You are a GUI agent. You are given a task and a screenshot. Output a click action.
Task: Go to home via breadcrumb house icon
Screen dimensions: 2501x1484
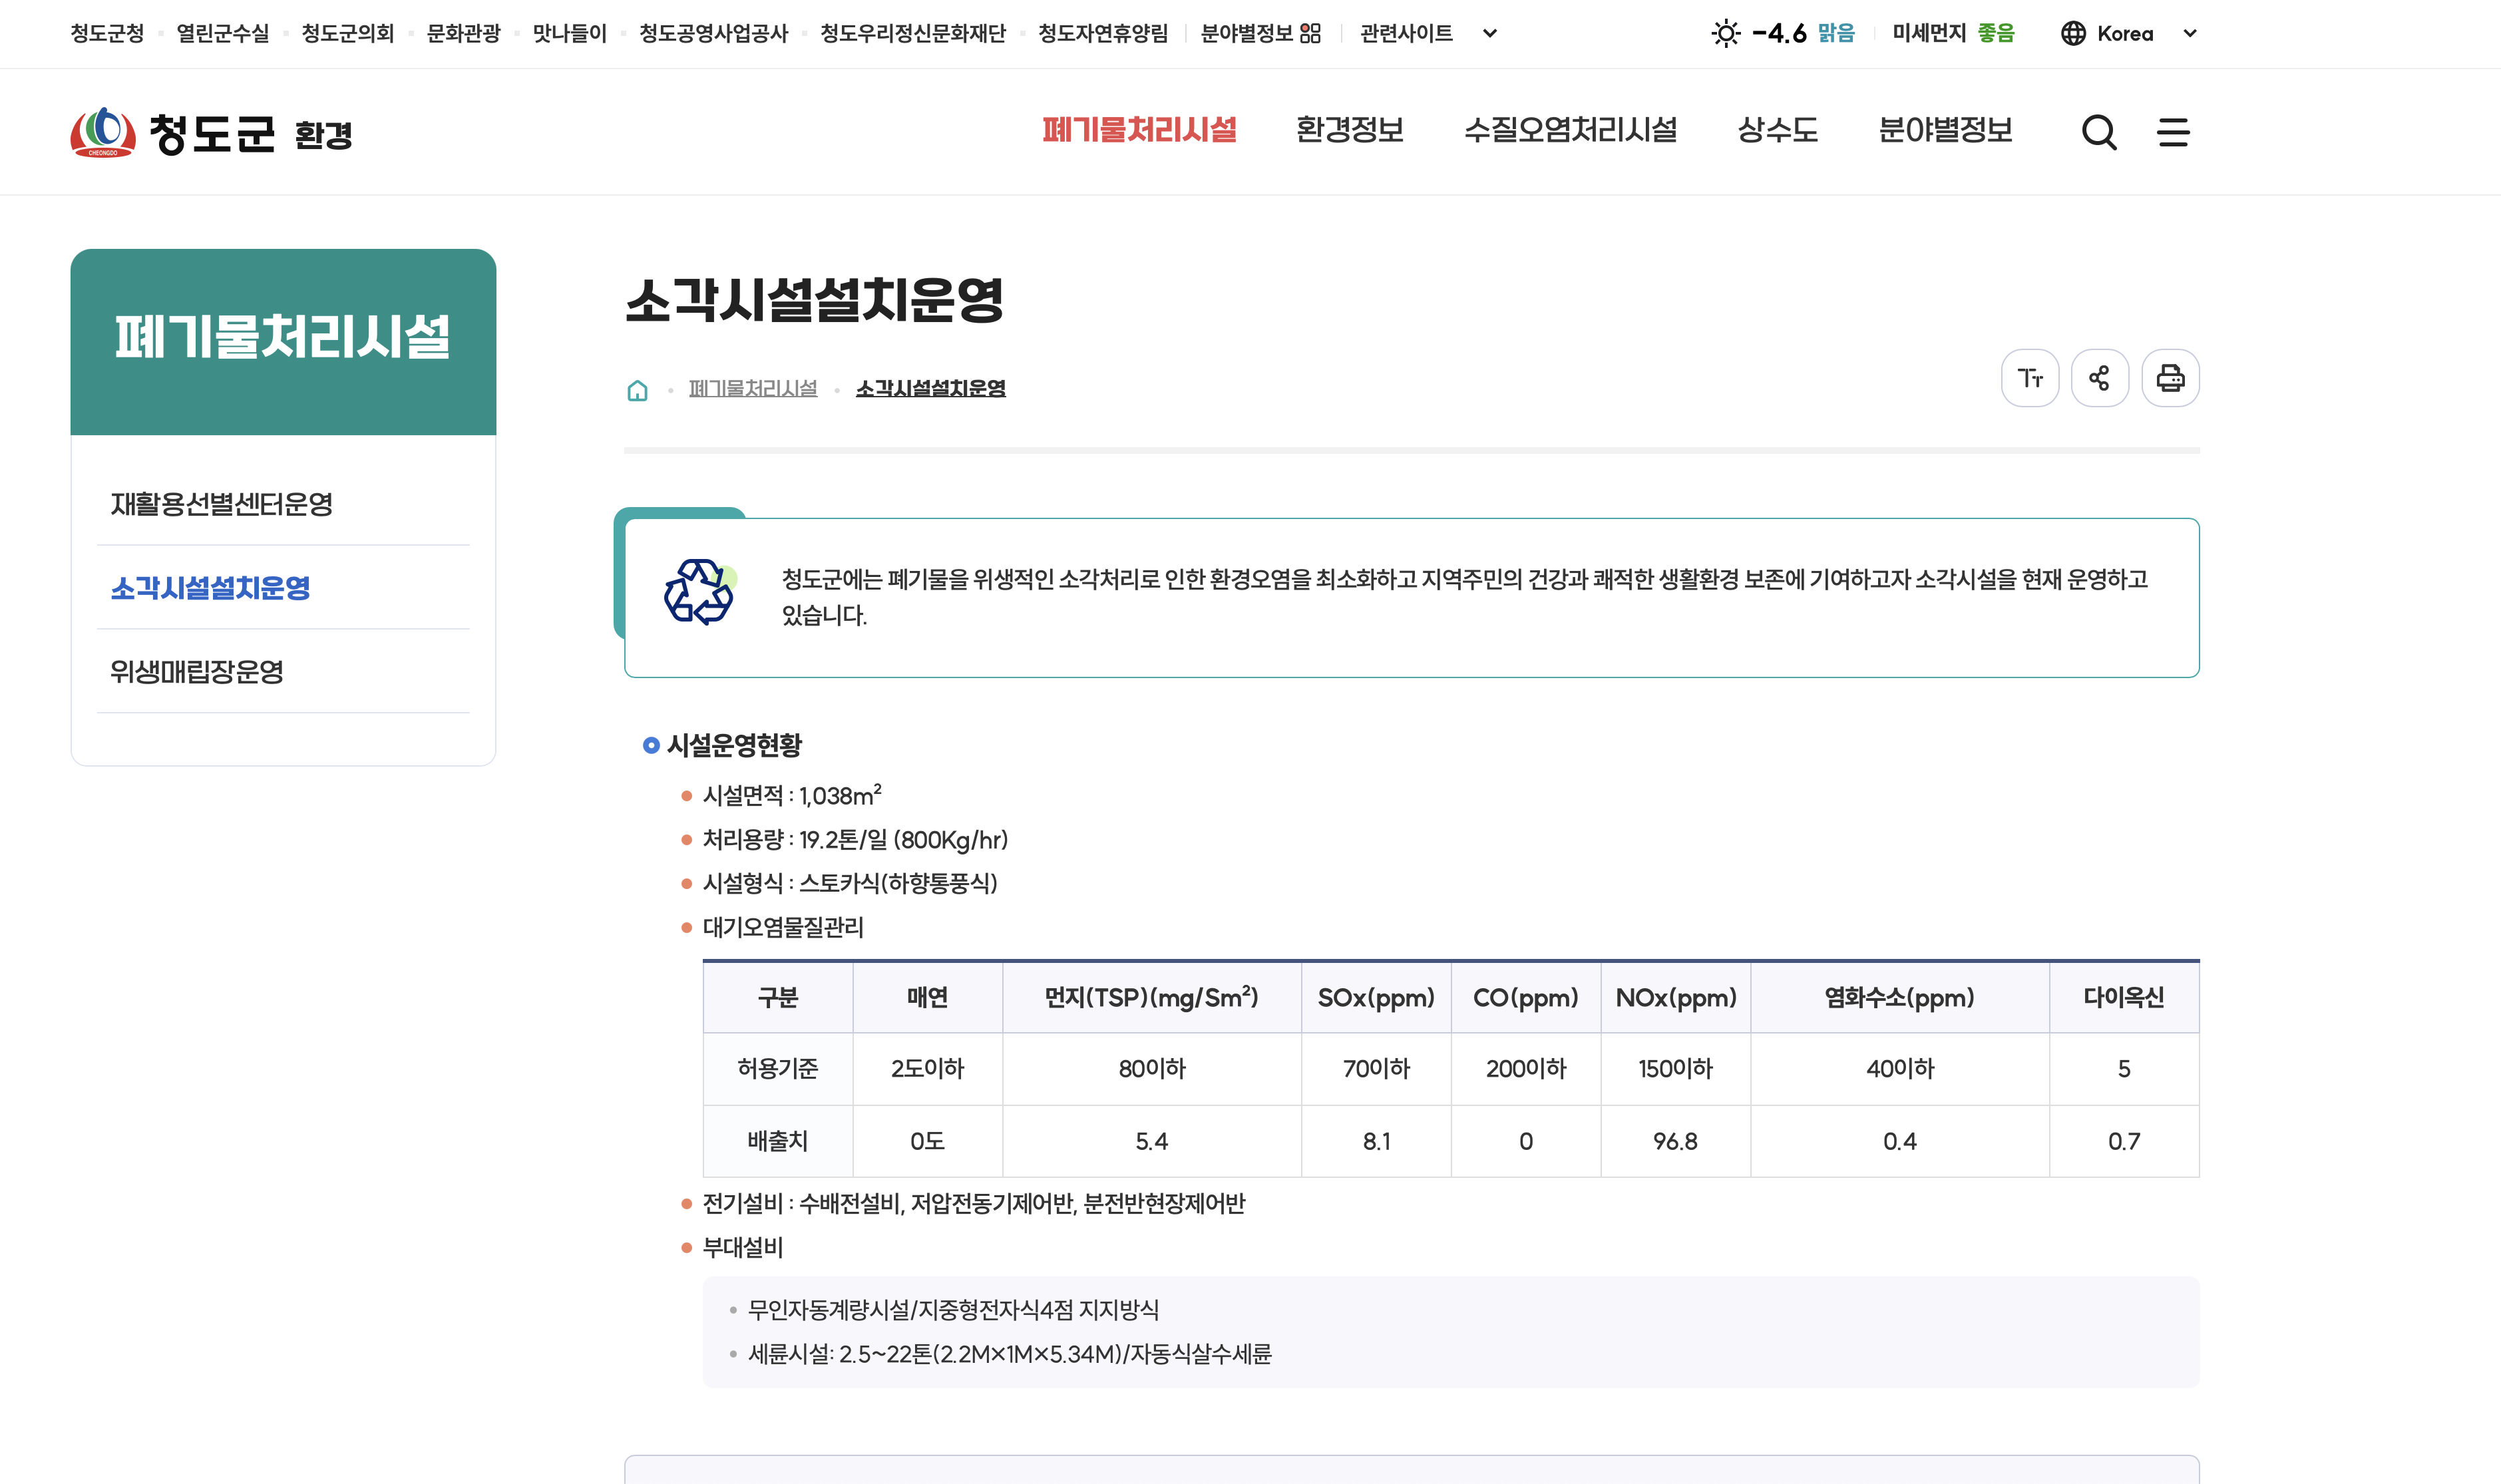click(637, 390)
